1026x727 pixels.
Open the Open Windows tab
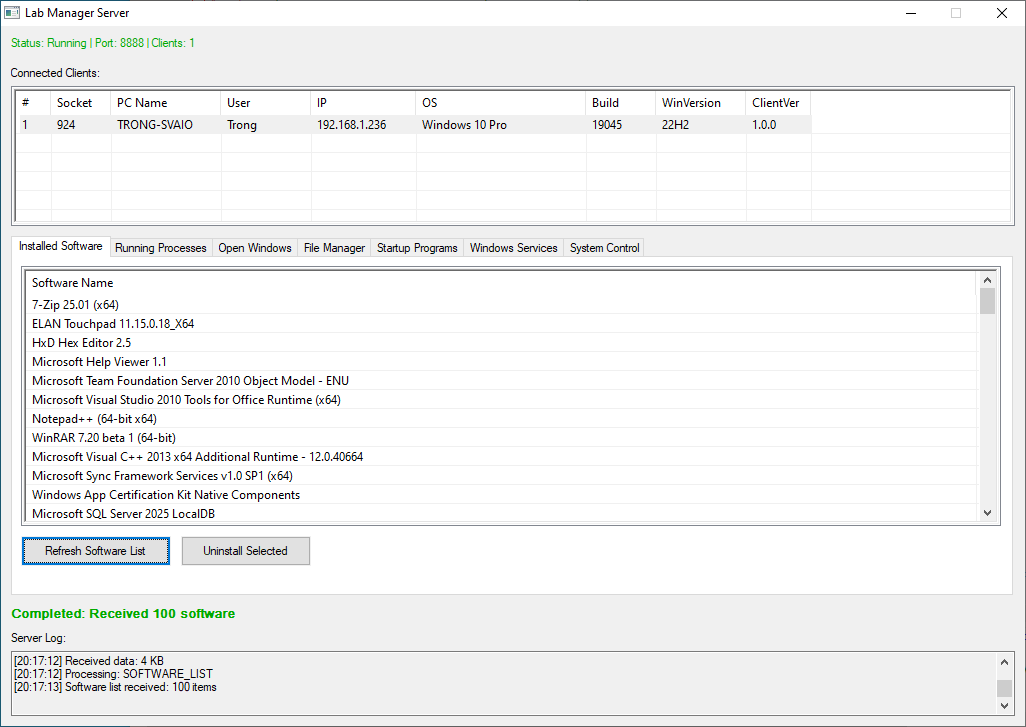point(255,248)
